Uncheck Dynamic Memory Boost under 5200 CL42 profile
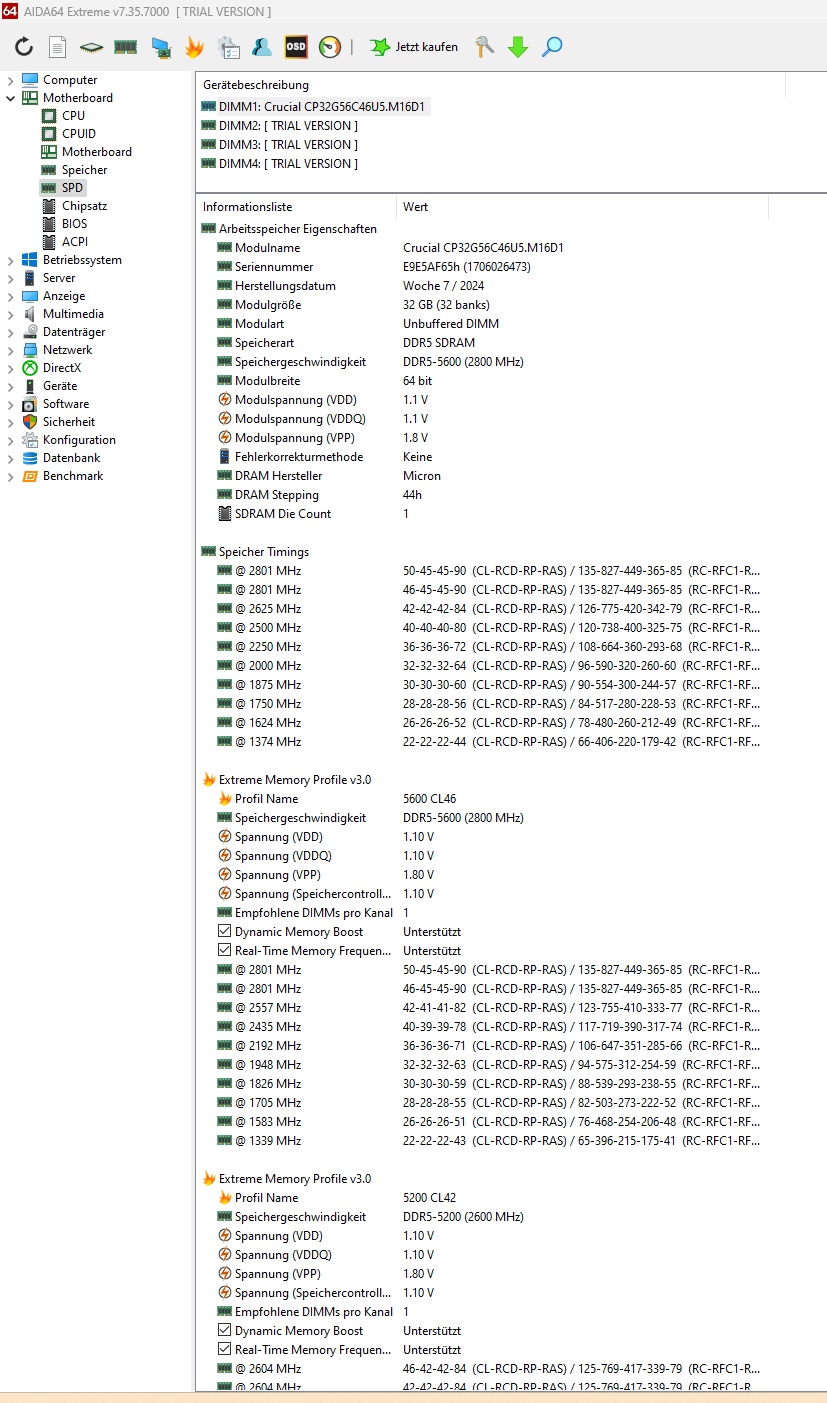This screenshot has width=827, height=1403. click(x=227, y=1330)
